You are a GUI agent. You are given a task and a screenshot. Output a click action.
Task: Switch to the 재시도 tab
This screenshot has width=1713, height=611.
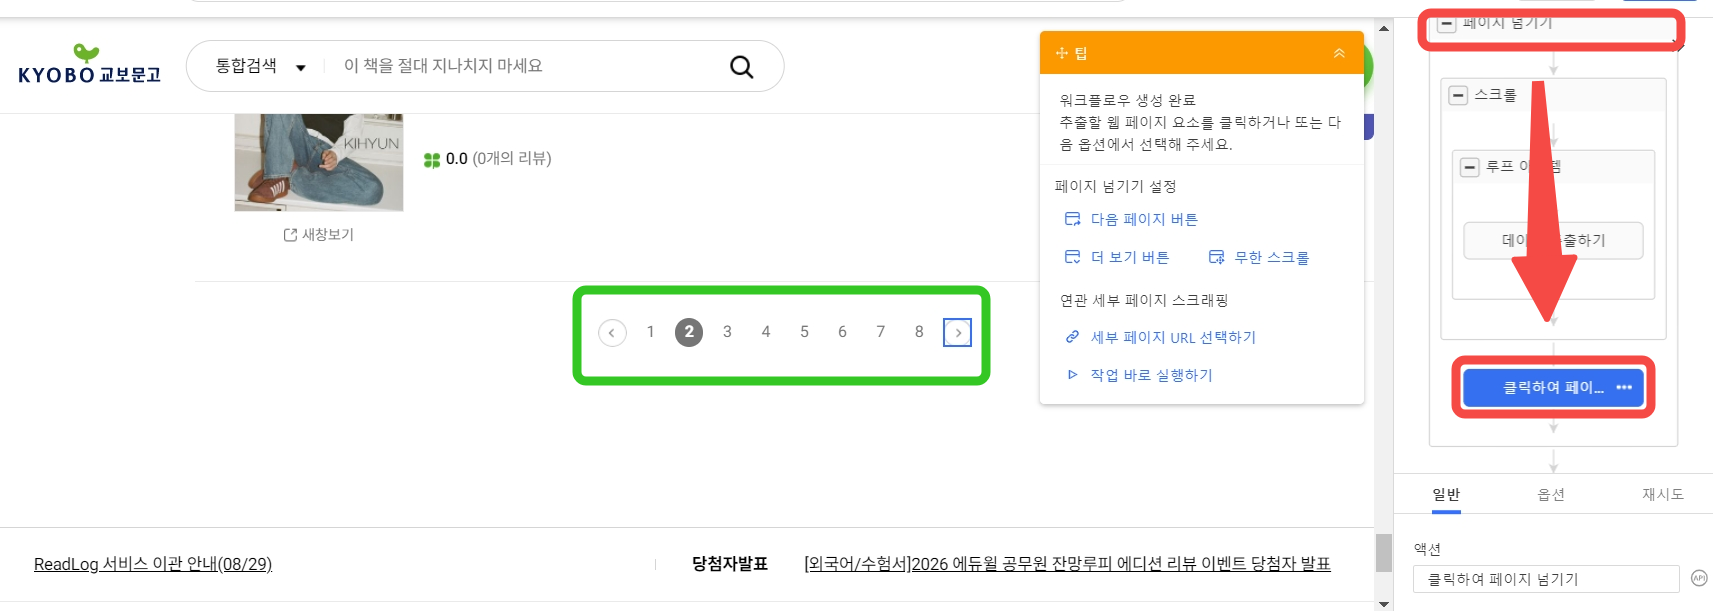(1662, 494)
